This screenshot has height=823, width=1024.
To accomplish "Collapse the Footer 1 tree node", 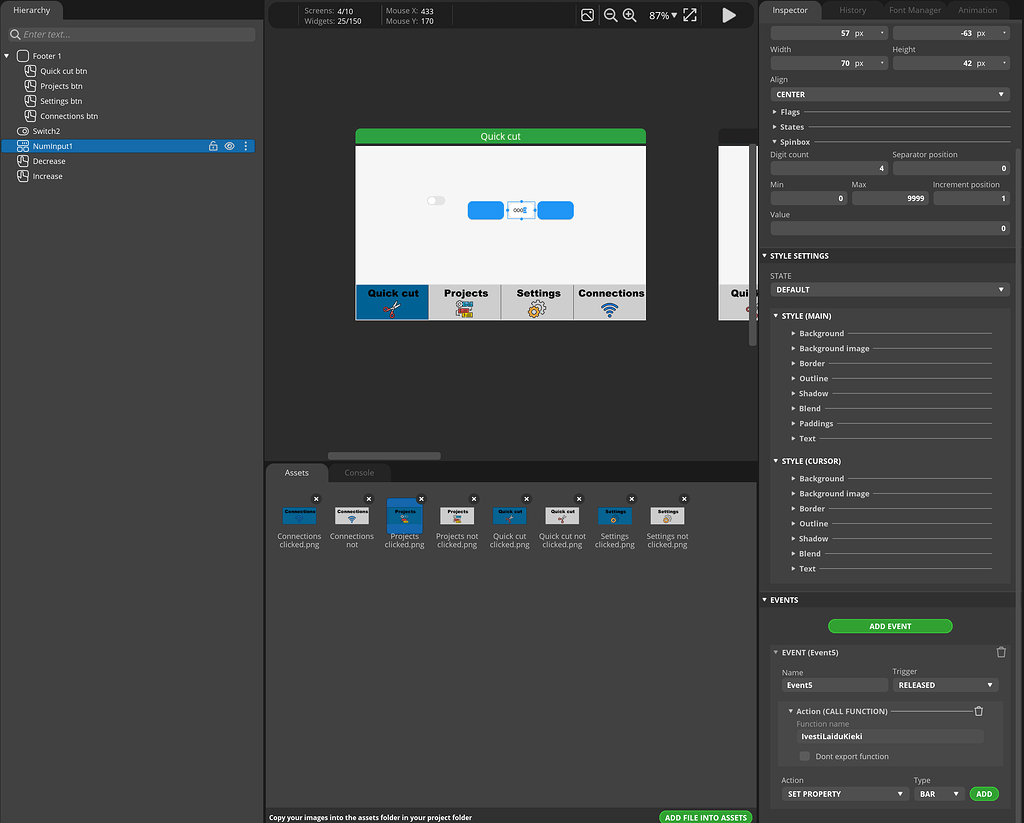I will pos(8,56).
